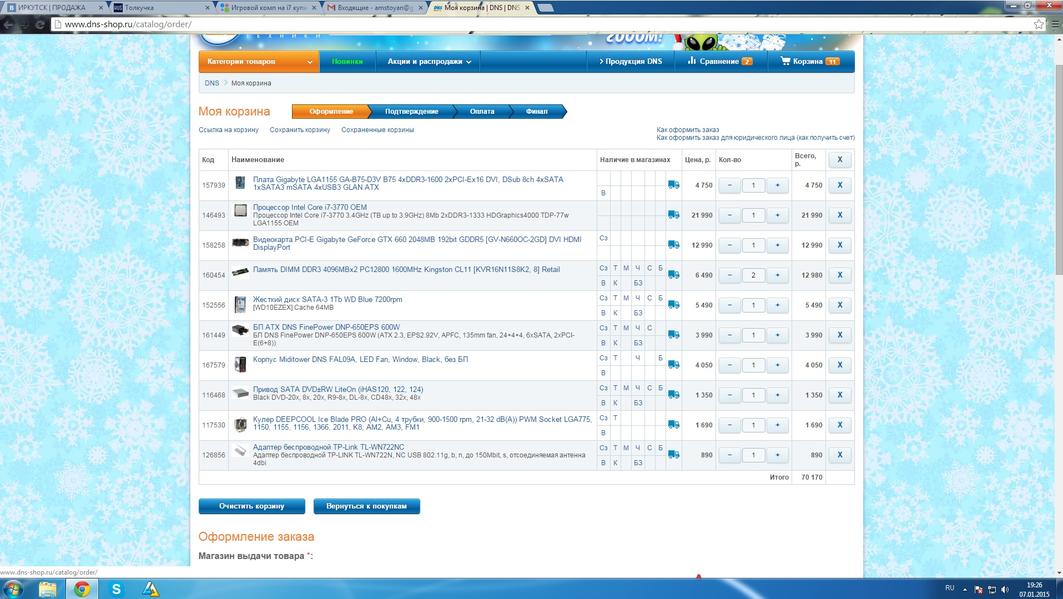The image size is (1063, 599).
Task: Click the volume icon in system tray
Action: [1005, 589]
